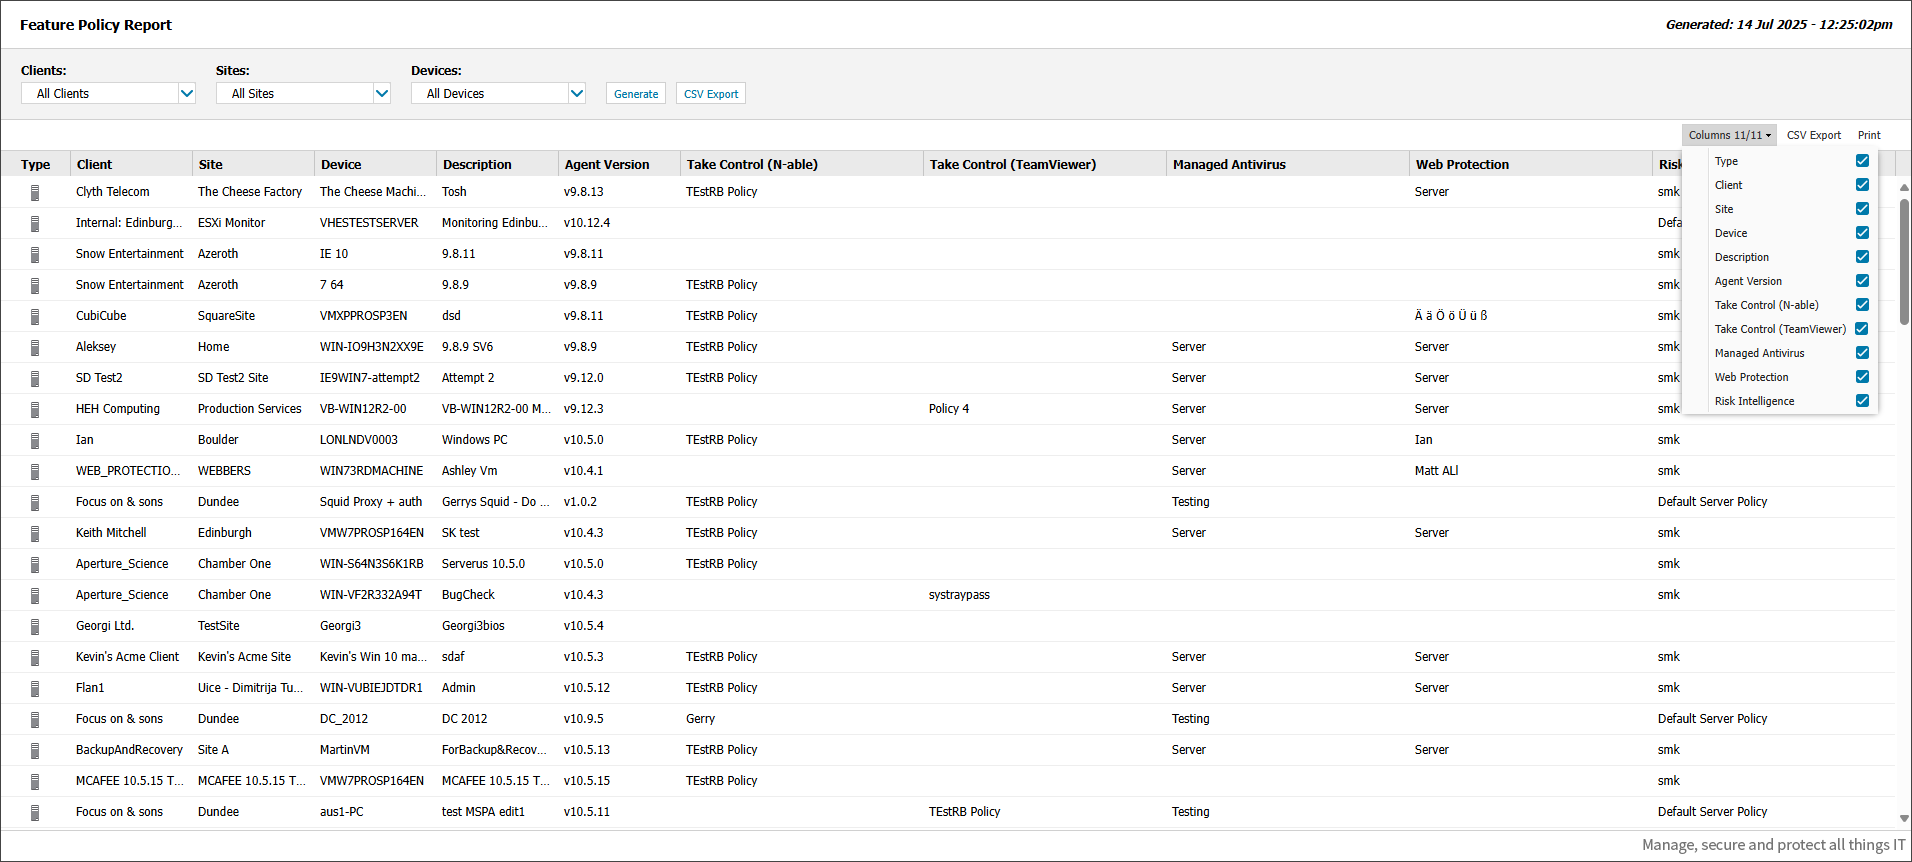Uncheck the Device column checkbox

pos(1862,233)
